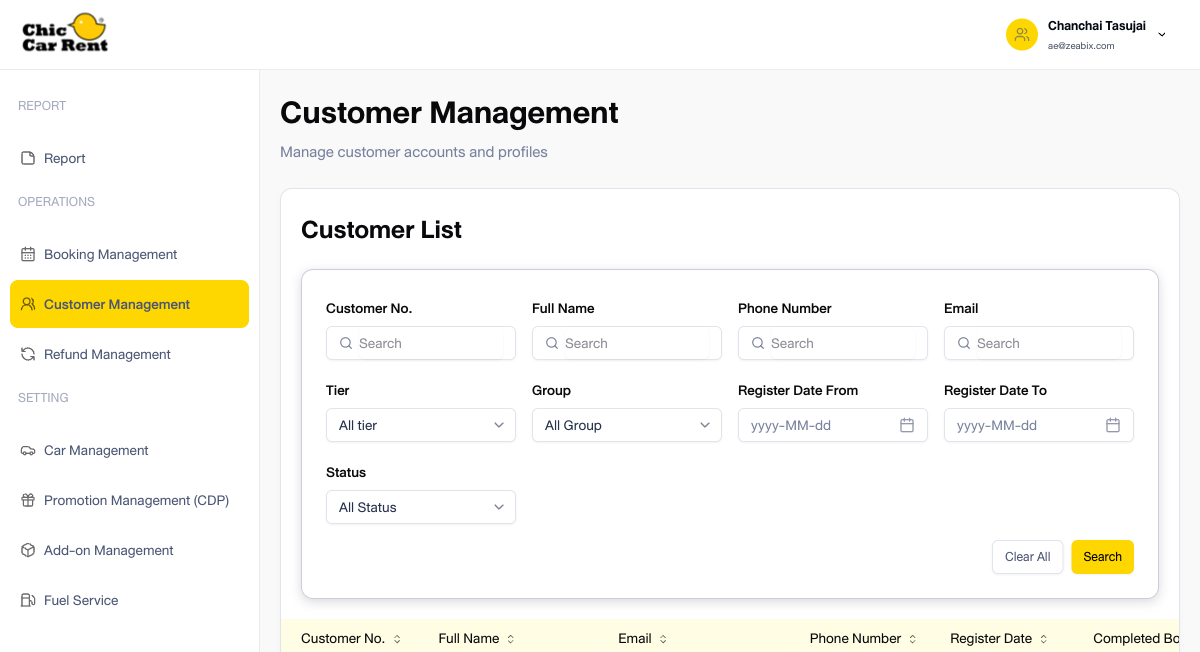Open Refund Management page

tap(129, 354)
